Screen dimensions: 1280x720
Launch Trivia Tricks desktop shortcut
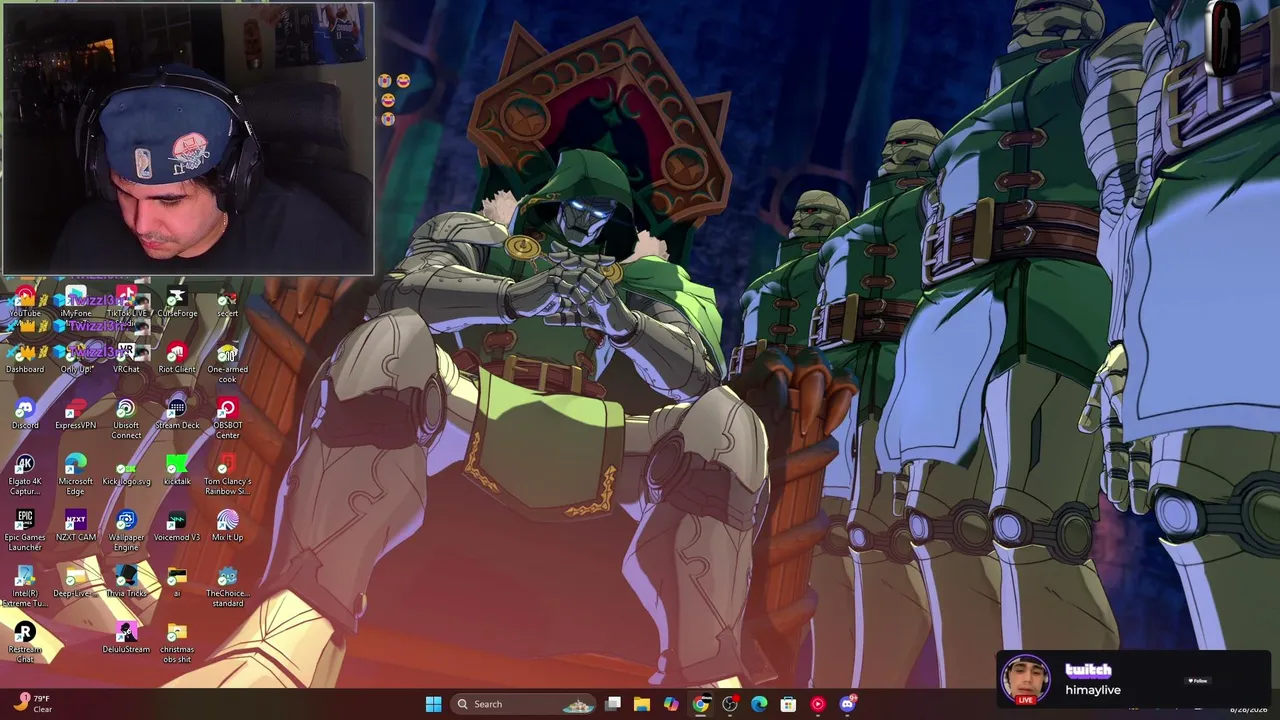tap(126, 581)
